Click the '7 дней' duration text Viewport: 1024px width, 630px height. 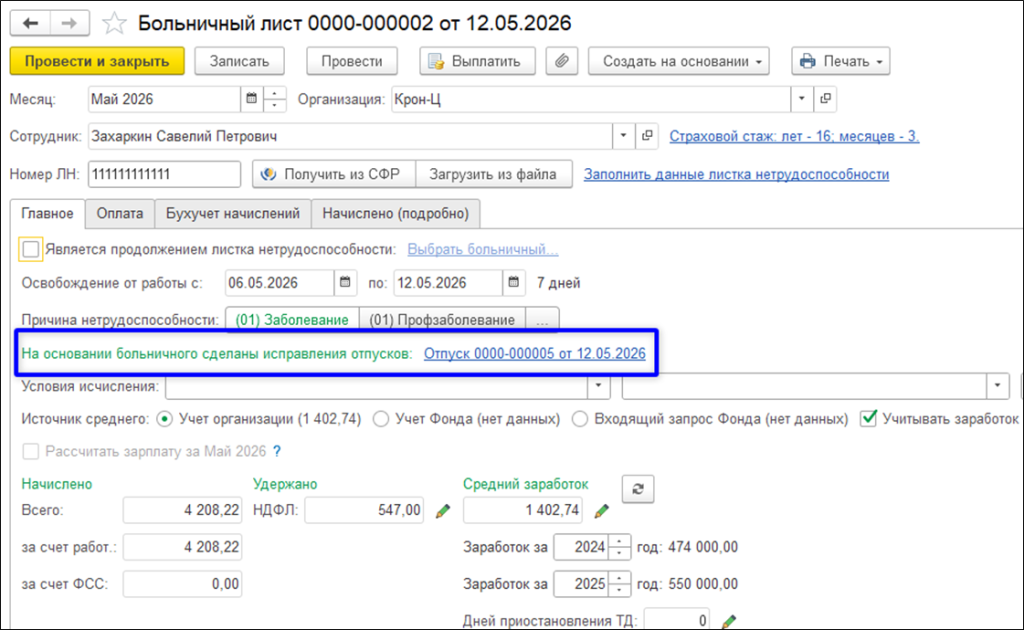pyautogui.click(x=558, y=283)
